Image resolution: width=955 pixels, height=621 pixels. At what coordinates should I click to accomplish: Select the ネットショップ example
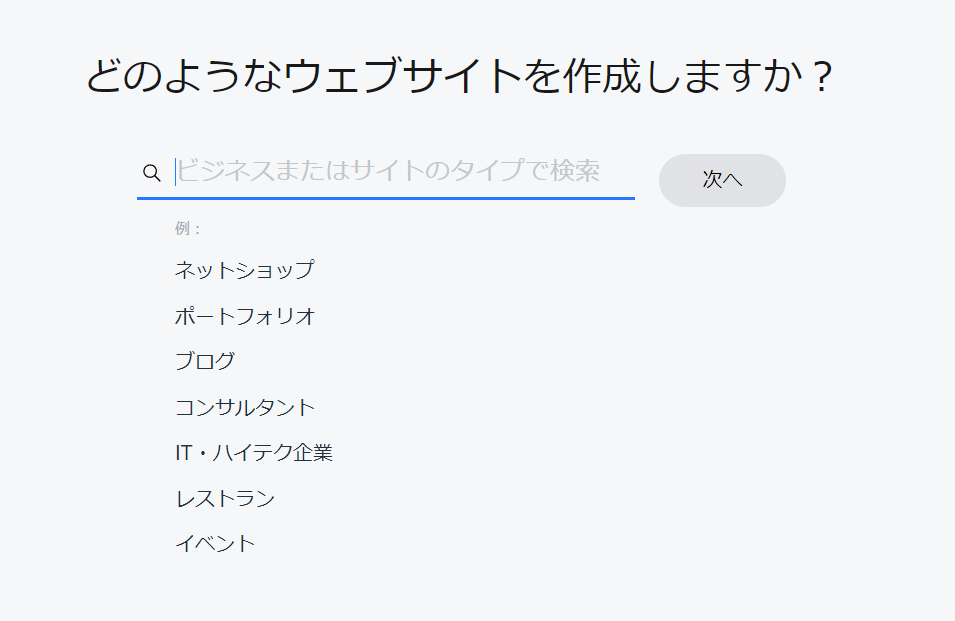pyautogui.click(x=244, y=270)
